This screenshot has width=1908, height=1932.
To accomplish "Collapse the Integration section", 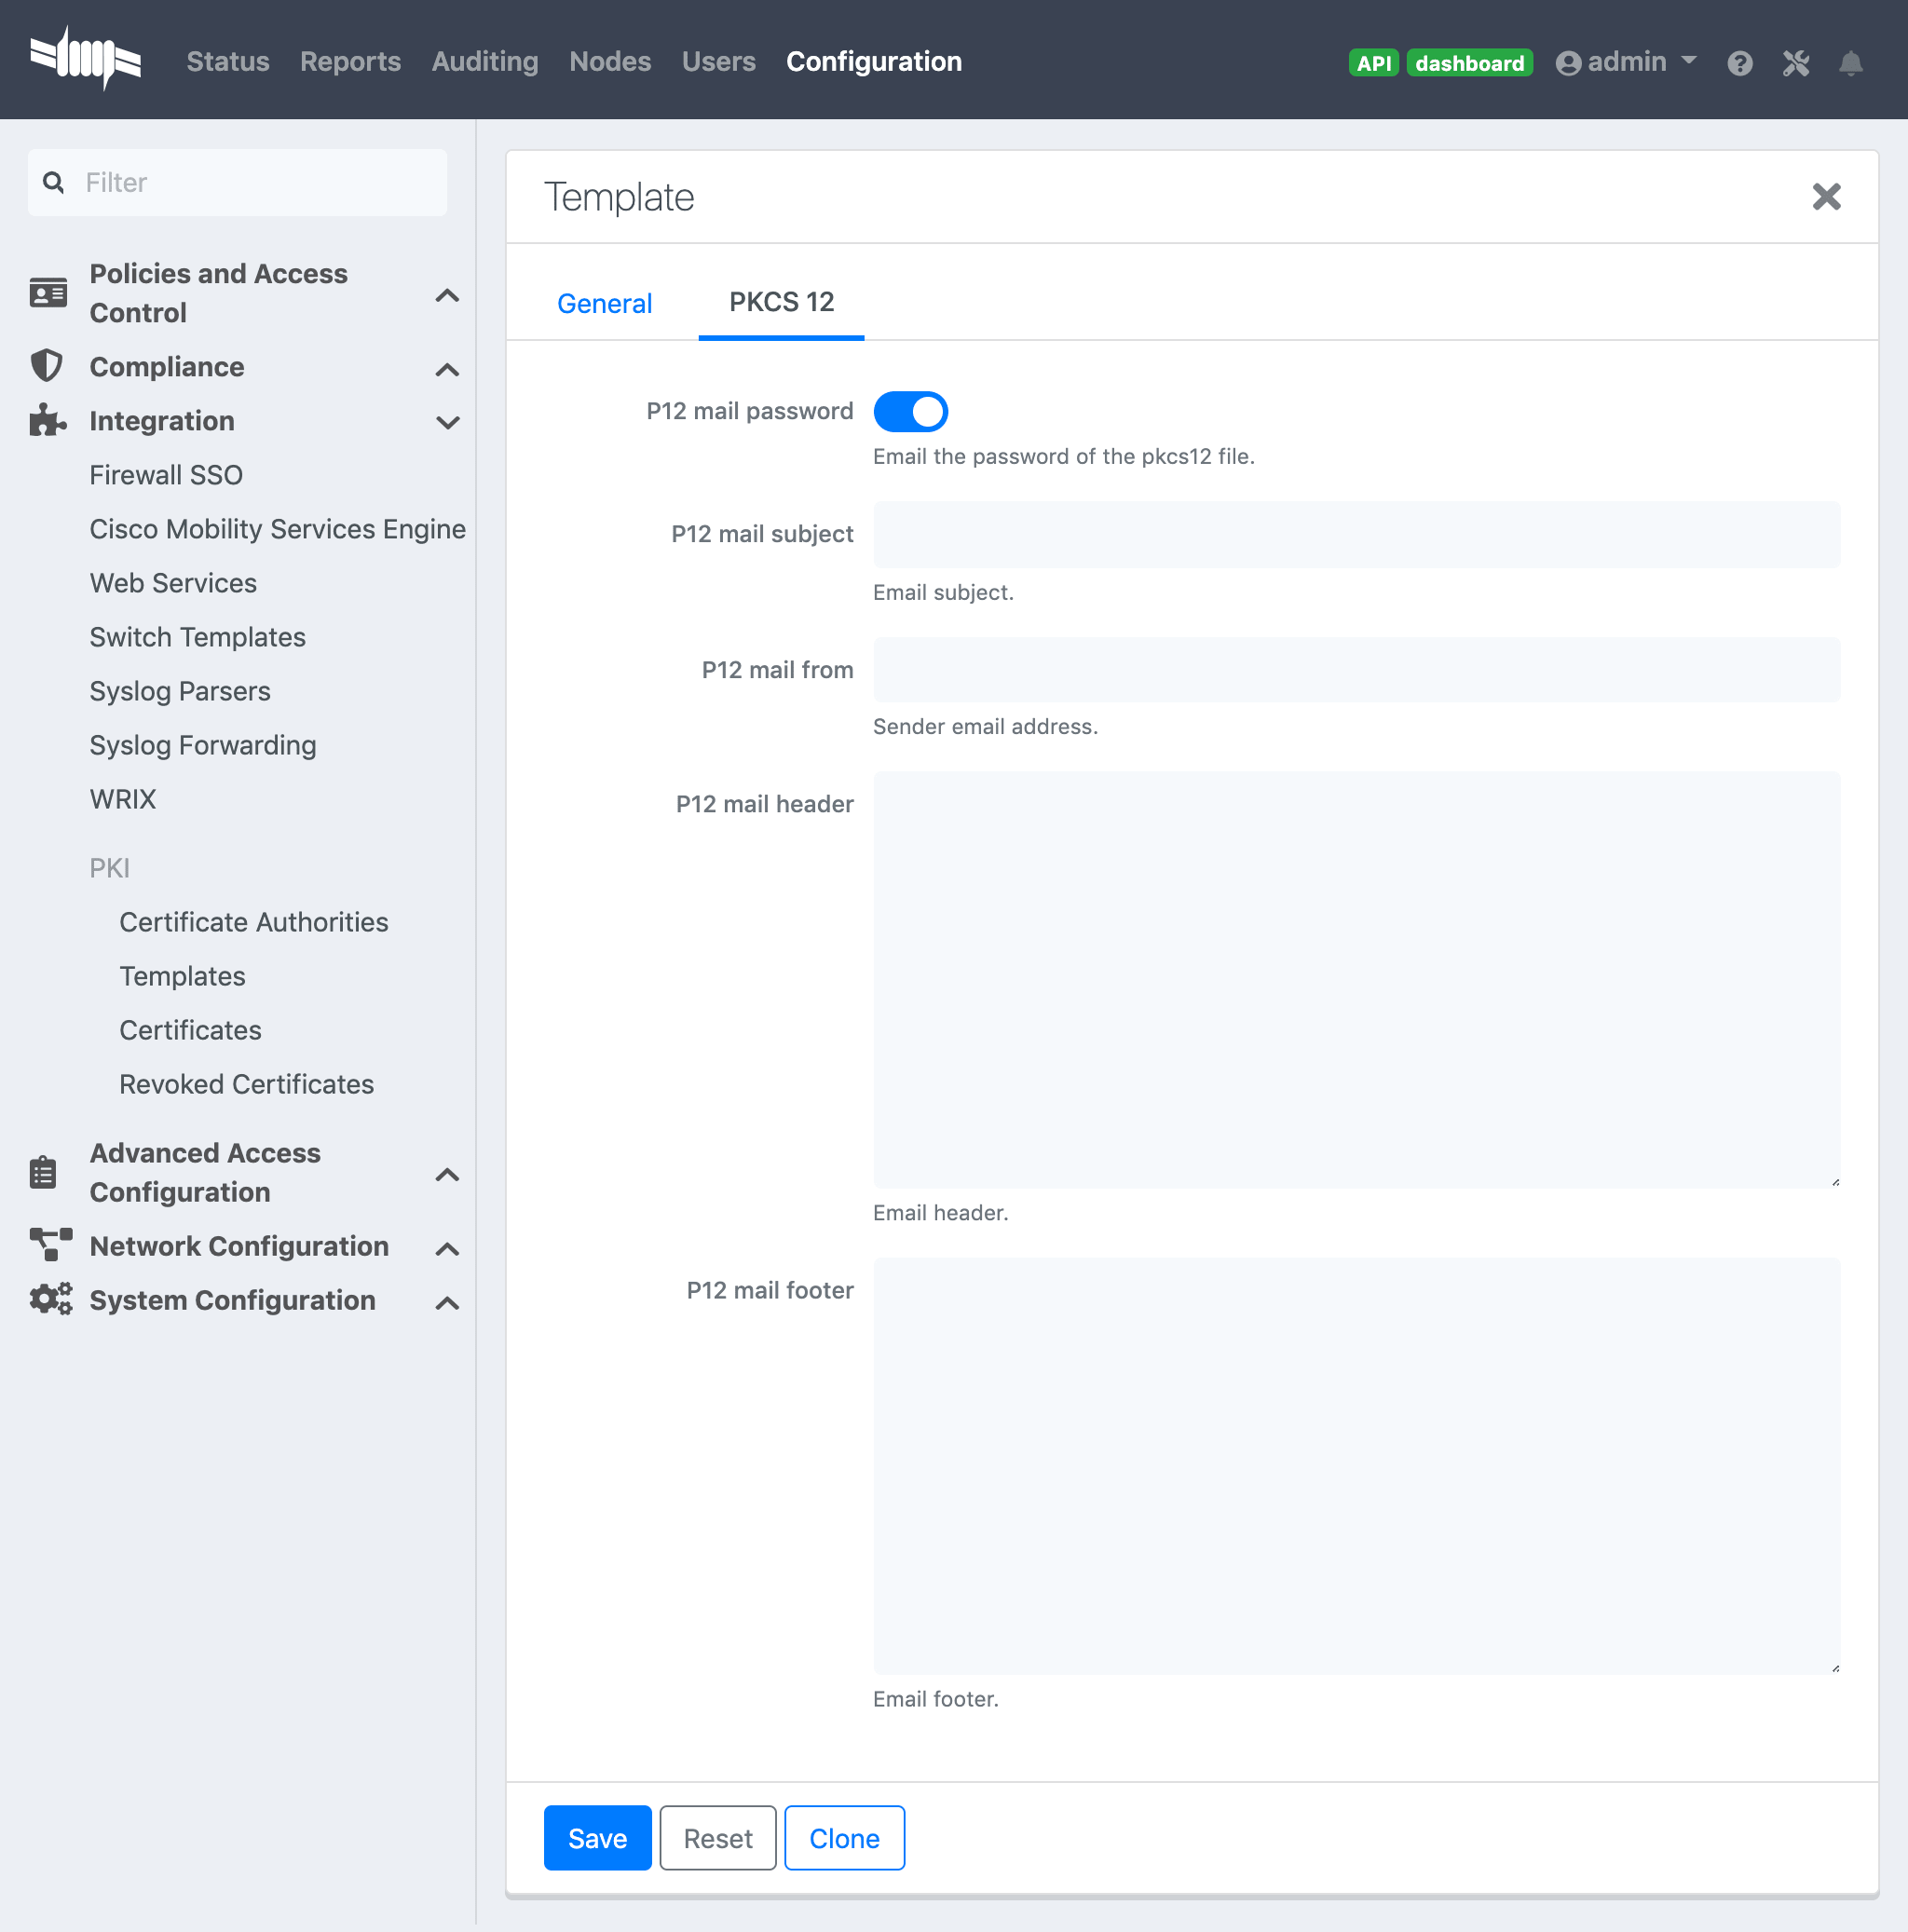I will pyautogui.click(x=447, y=421).
